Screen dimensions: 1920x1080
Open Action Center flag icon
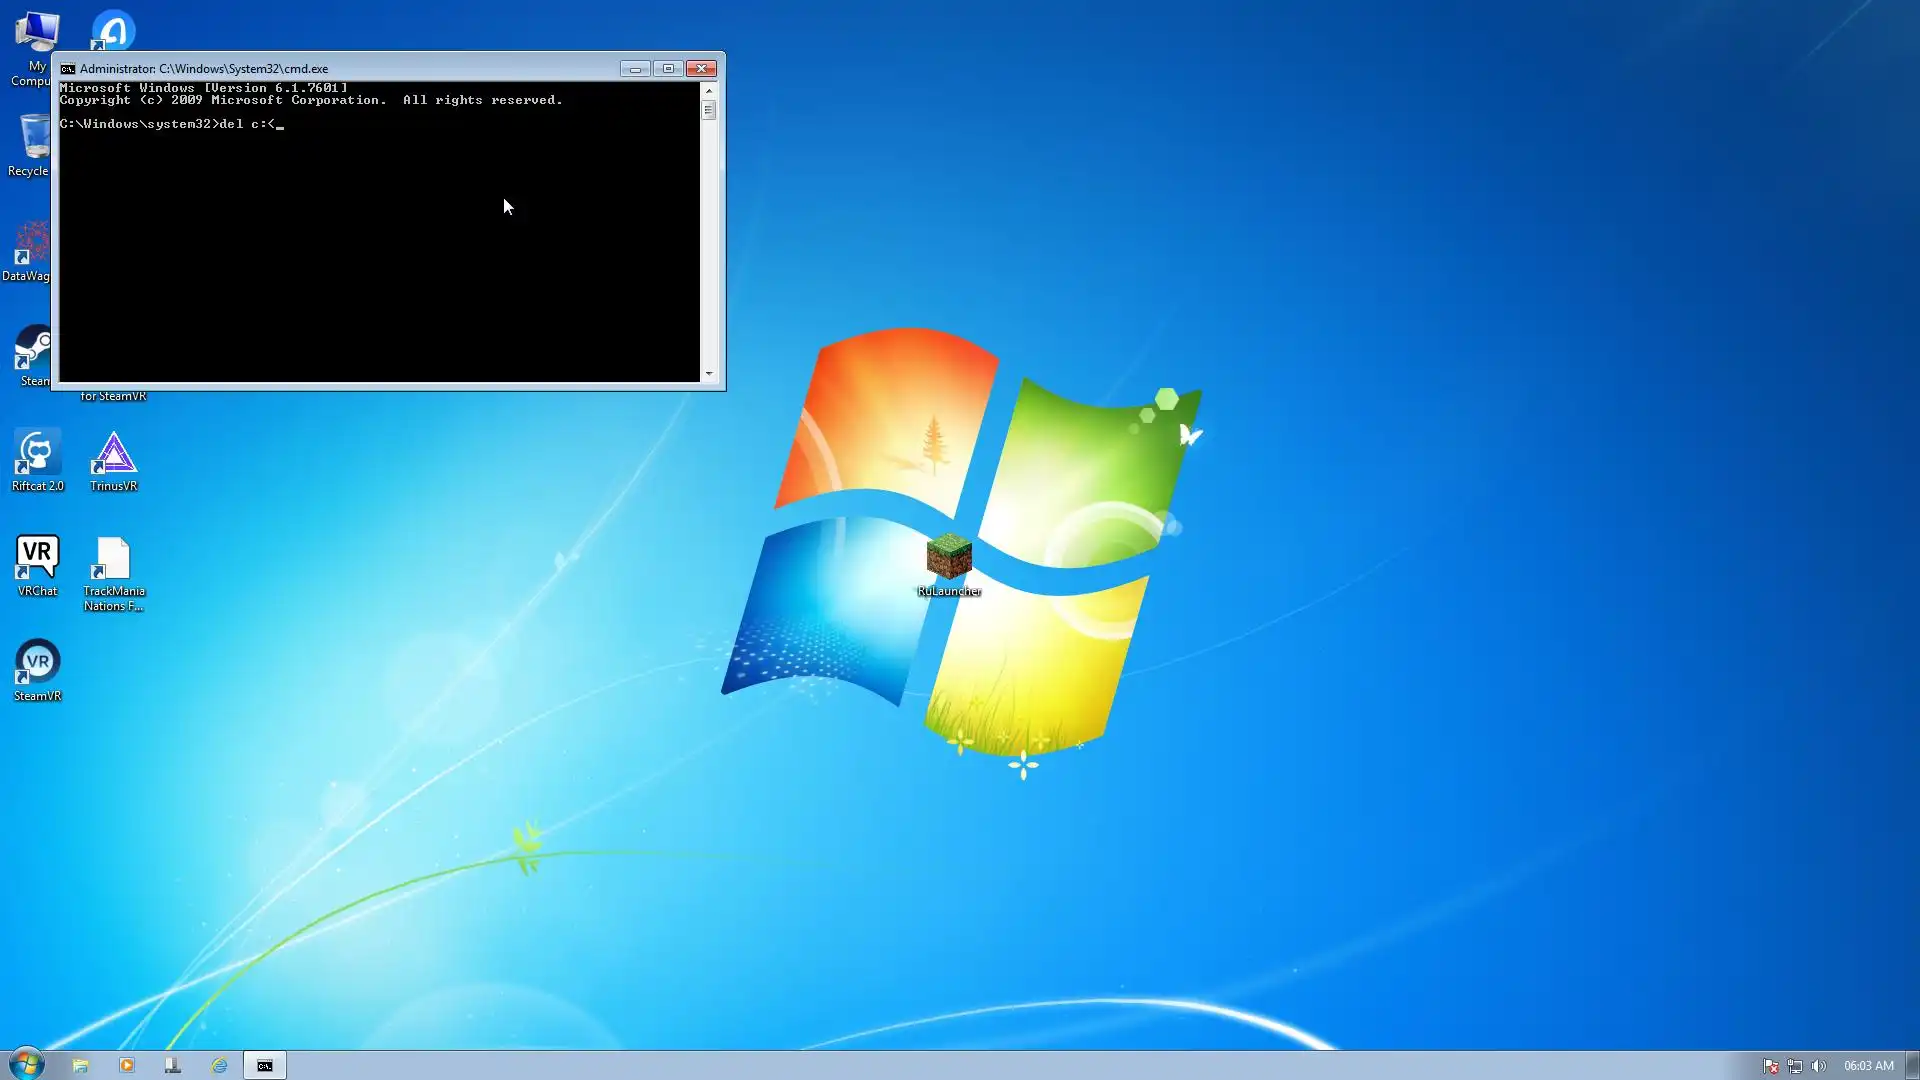[1770, 1066]
